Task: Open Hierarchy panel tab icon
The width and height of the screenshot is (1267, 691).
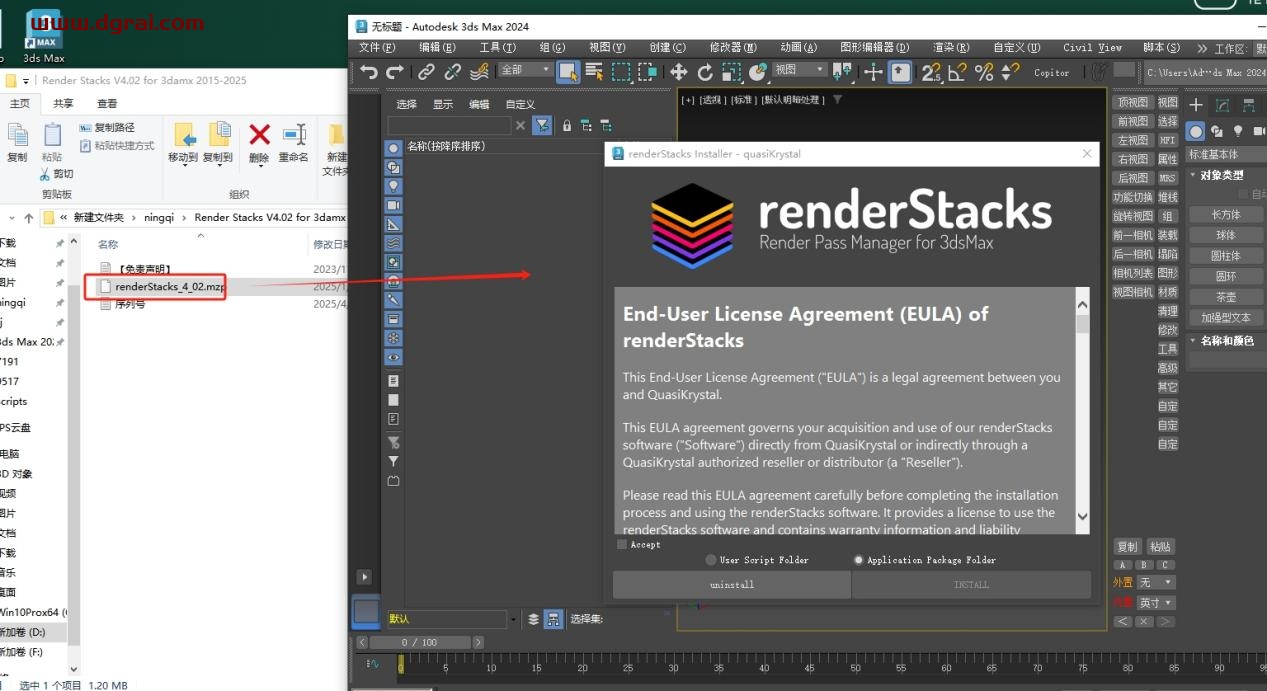Action: click(x=1248, y=105)
